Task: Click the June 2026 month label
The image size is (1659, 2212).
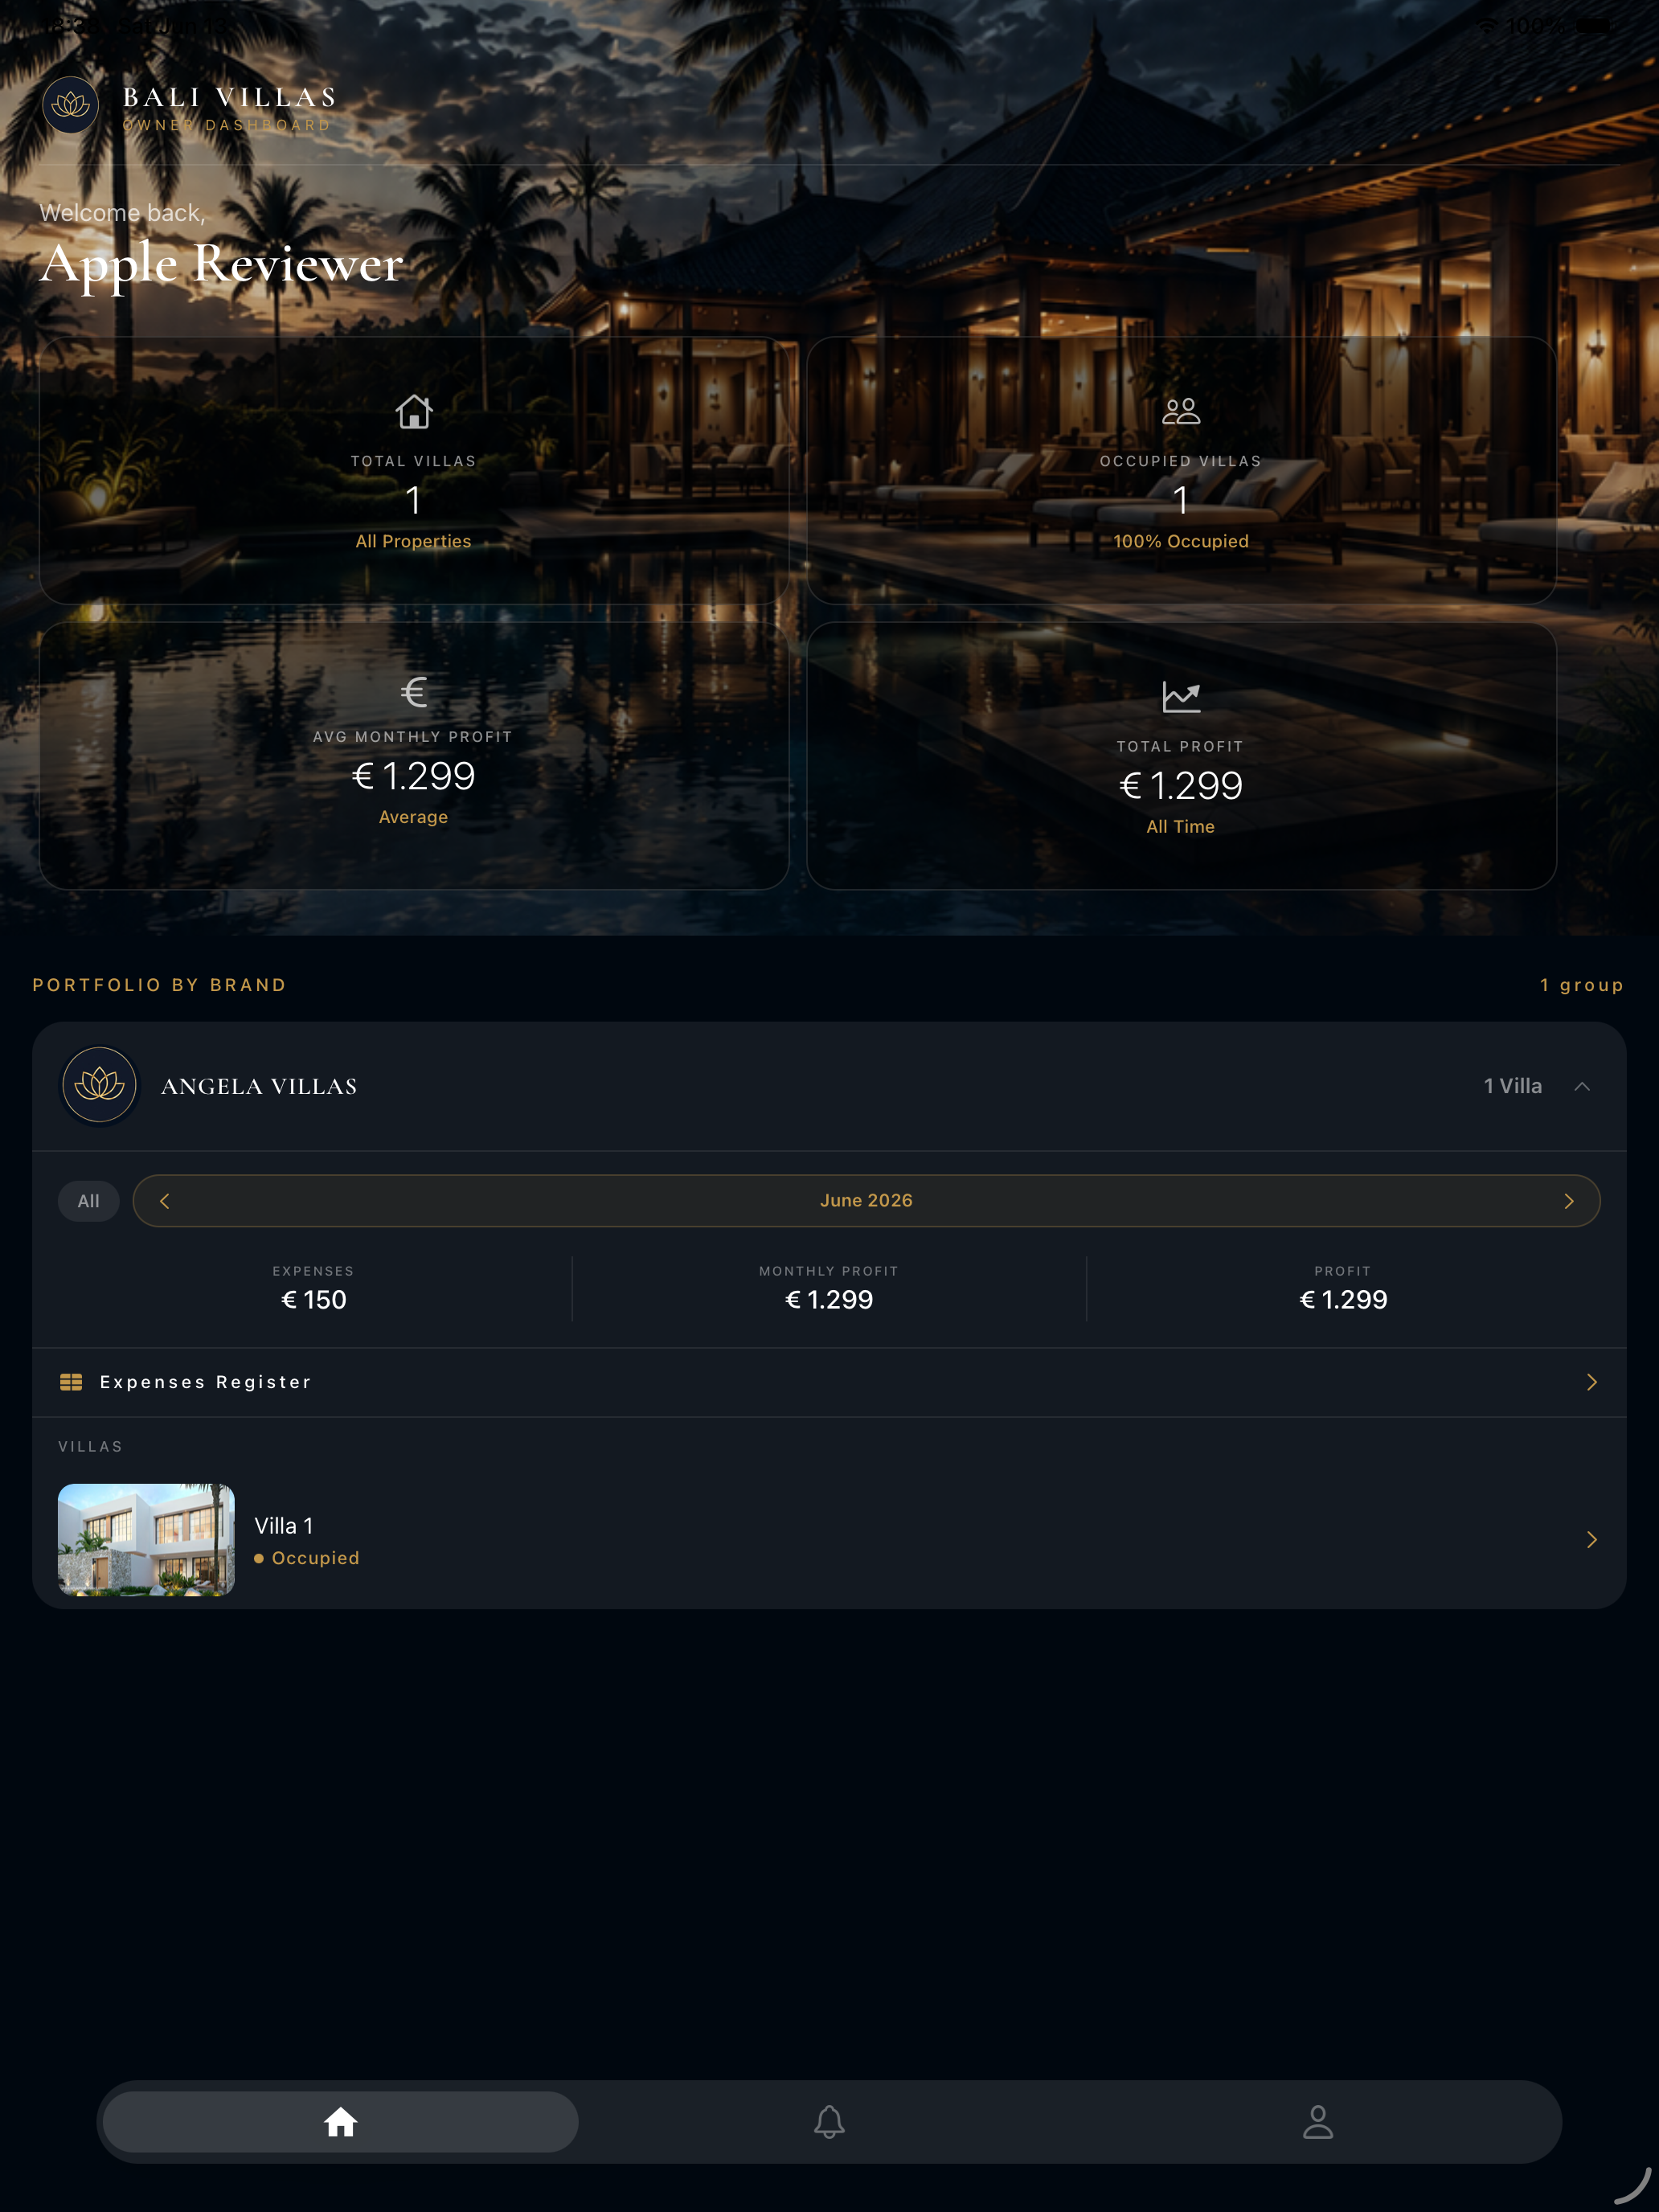Action: (866, 1200)
